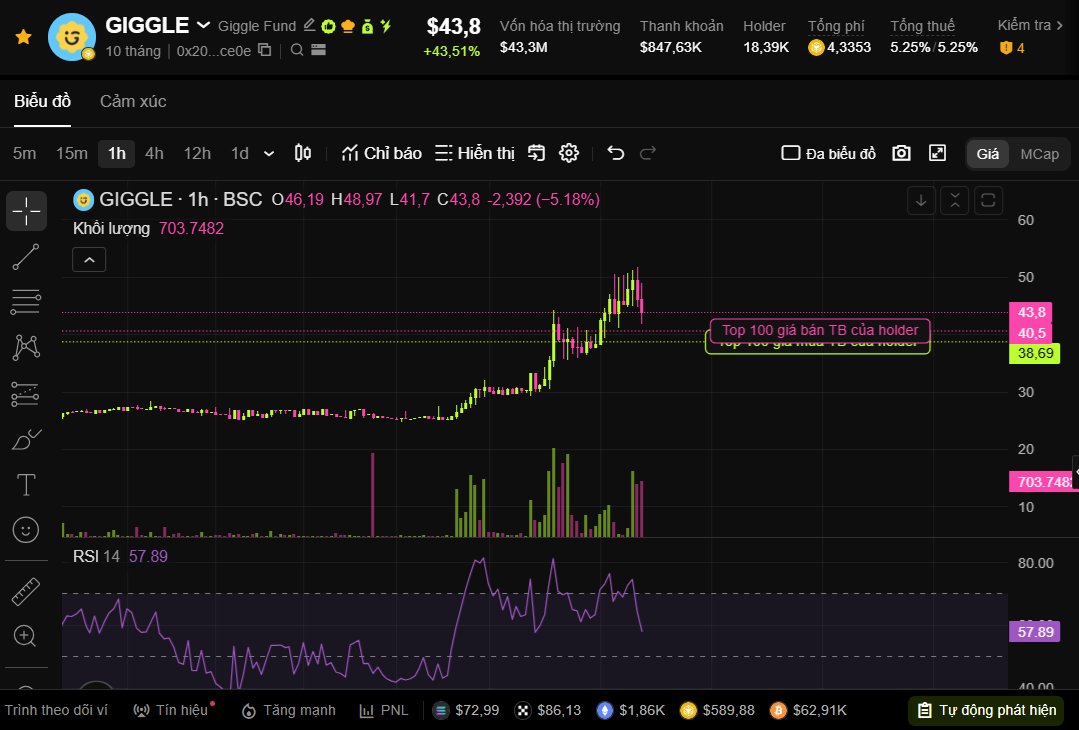This screenshot has width=1079, height=730.
Task: Take a chart snapshot with camera icon
Action: pyautogui.click(x=901, y=153)
